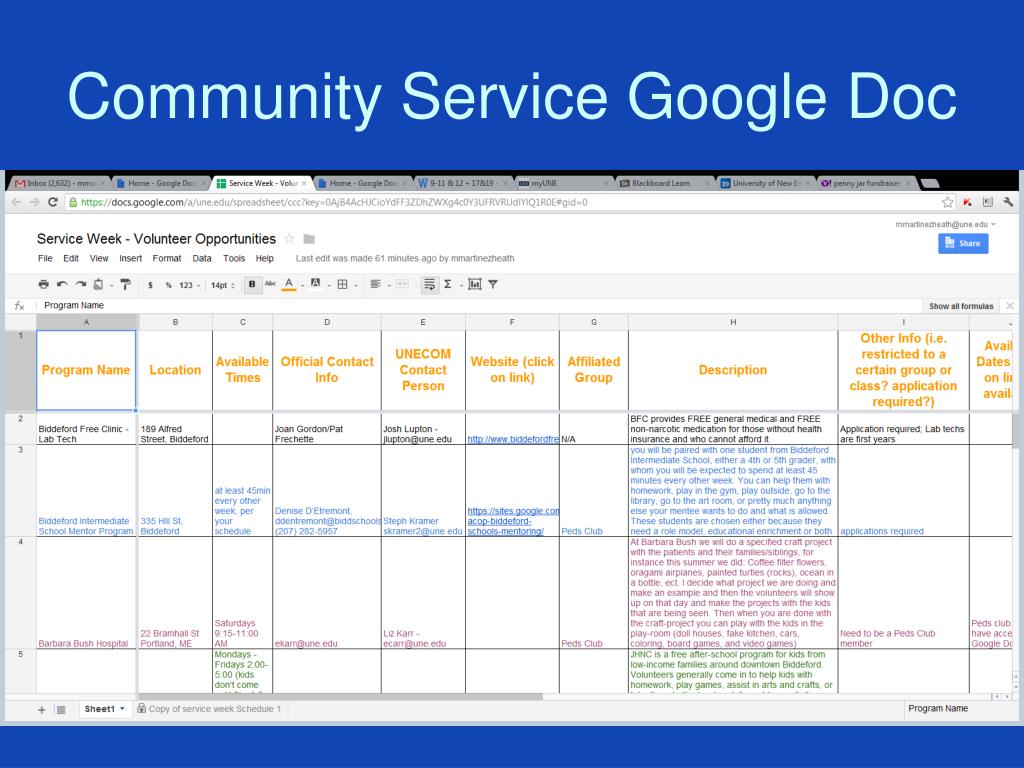The height and width of the screenshot is (768, 1024).
Task: Click the Add sheet plus icon
Action: [x=42, y=709]
